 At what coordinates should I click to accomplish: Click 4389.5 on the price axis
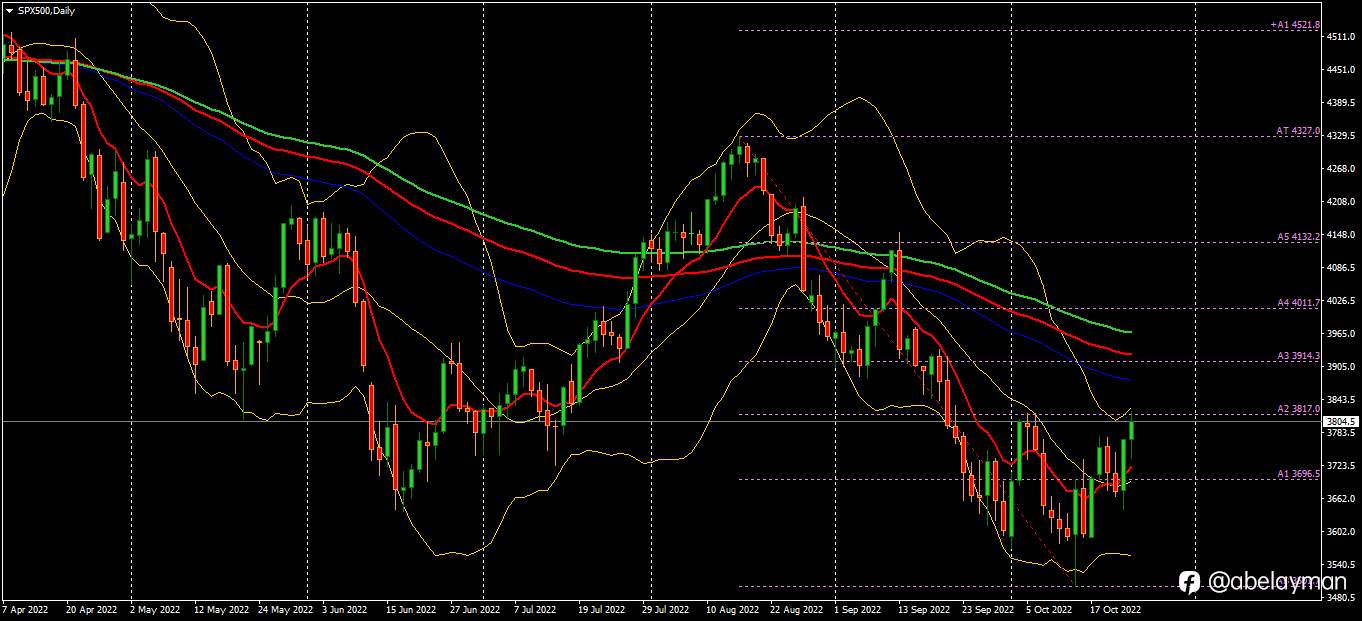(1341, 102)
